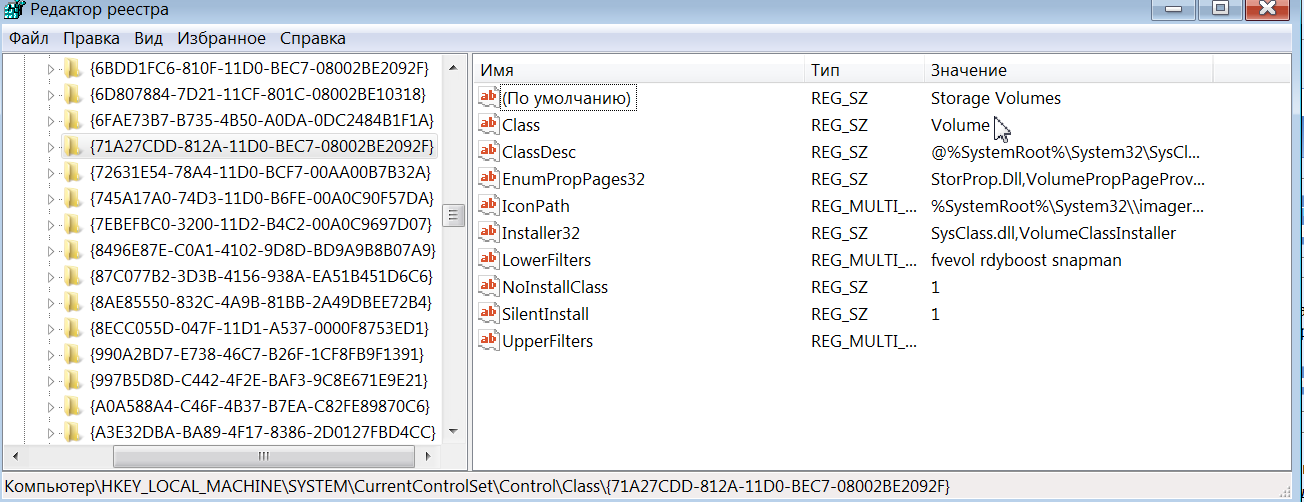1304x502 pixels.
Task: Click the 'Storage Volumes' data cell
Action: pos(996,98)
